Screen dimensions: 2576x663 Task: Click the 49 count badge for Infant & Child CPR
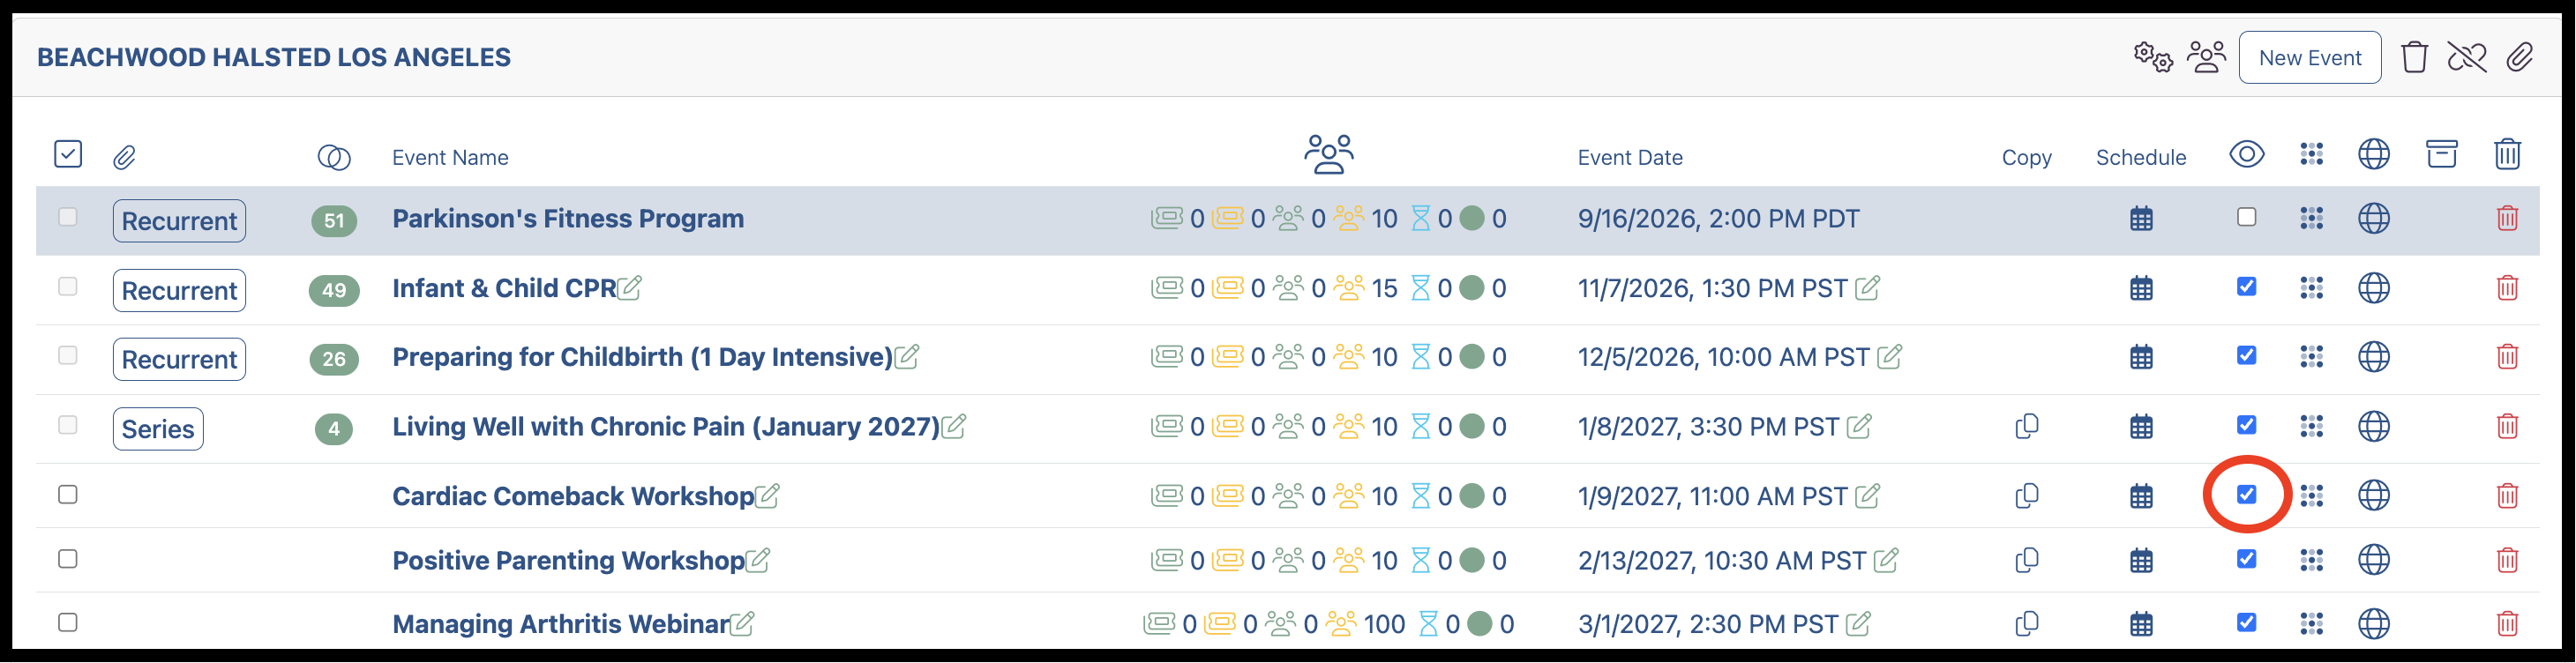tap(334, 291)
